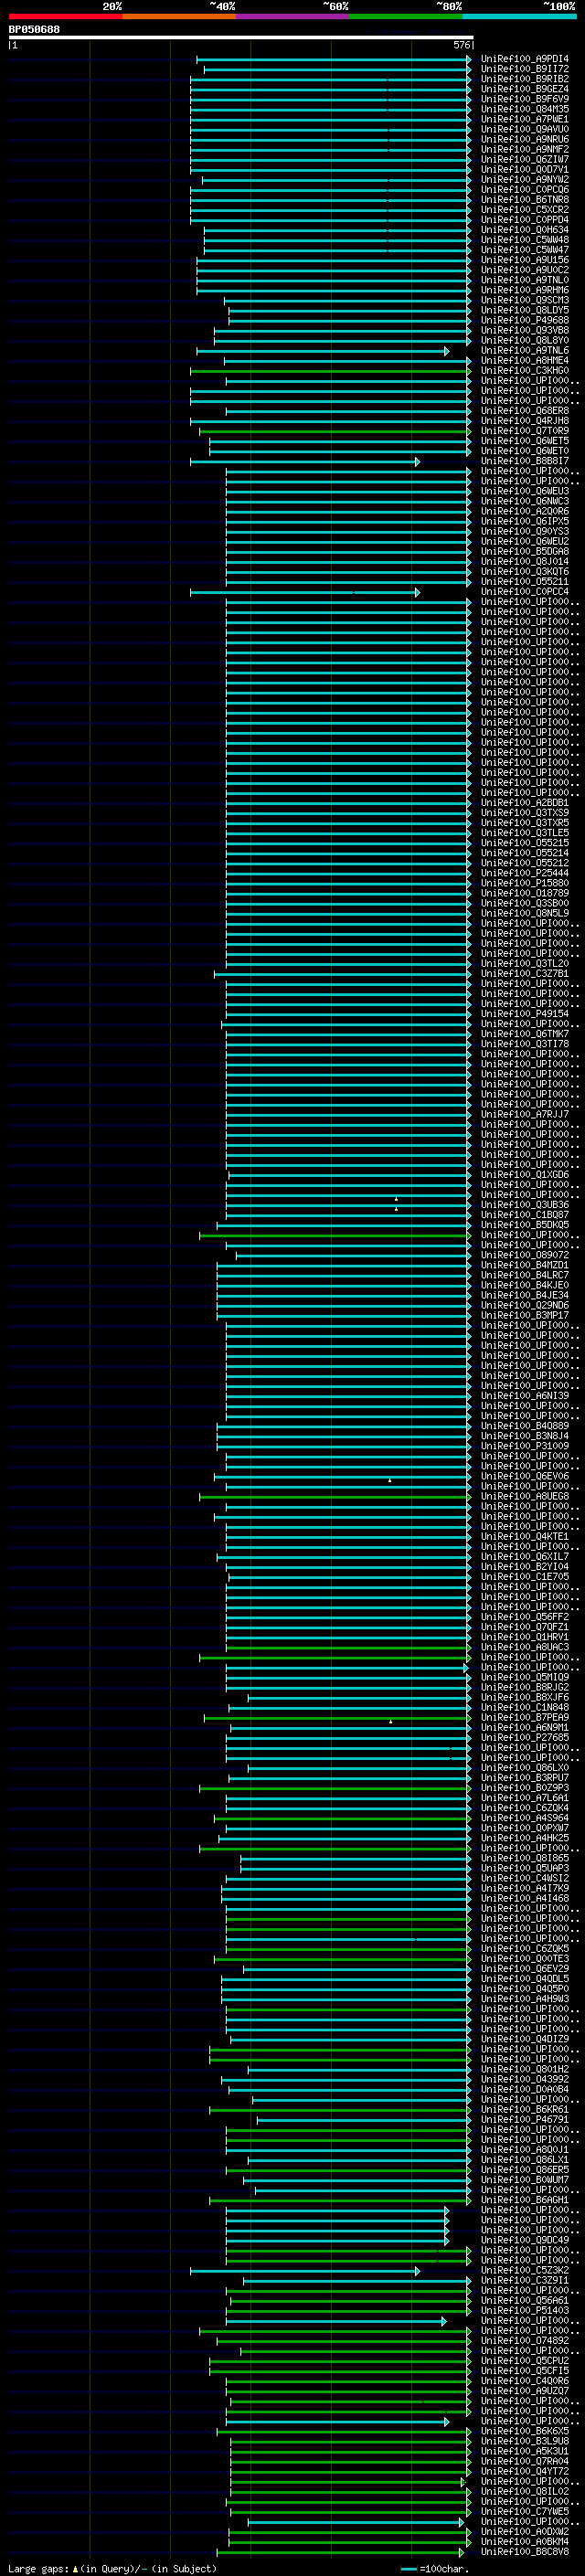The width and height of the screenshot is (585, 2576).
Task: Click the white query sequence ruler bar
Action: click(x=241, y=38)
